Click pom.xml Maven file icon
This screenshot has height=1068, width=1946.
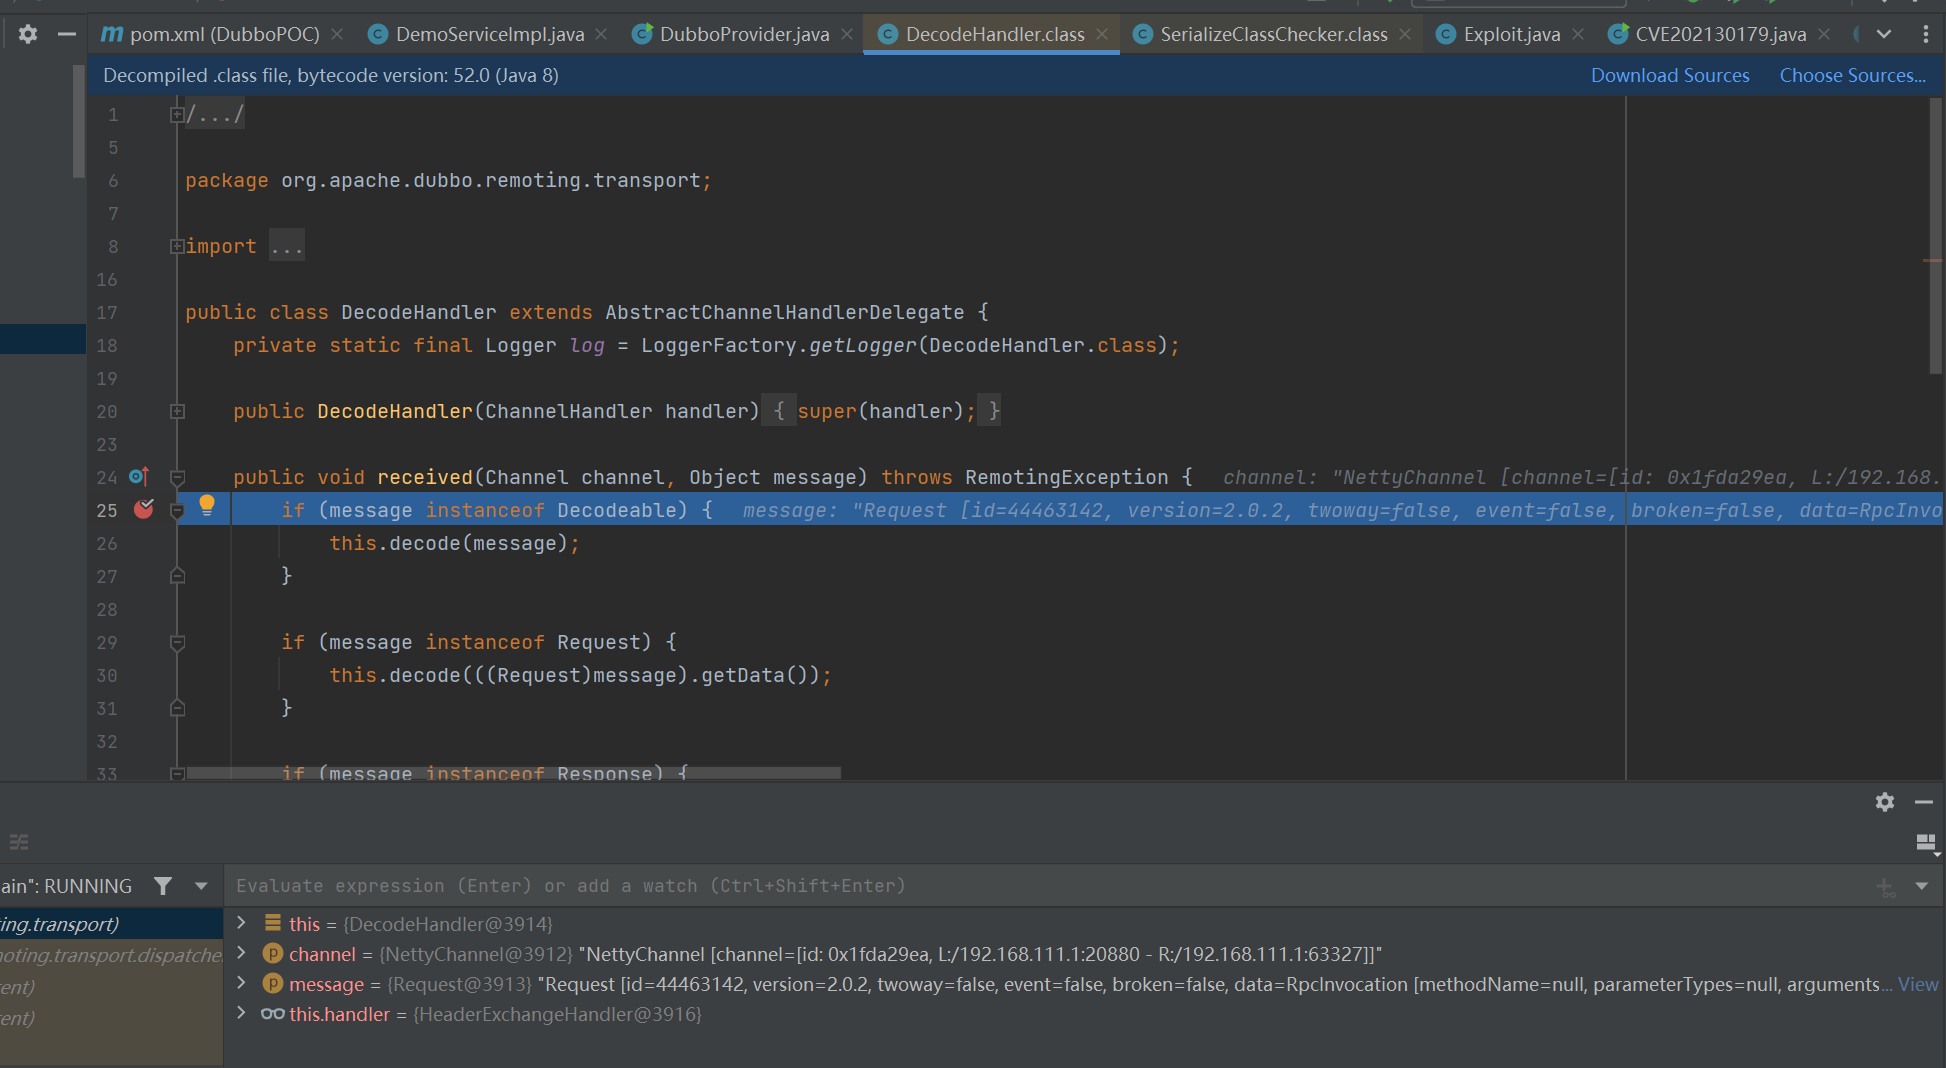coord(112,34)
